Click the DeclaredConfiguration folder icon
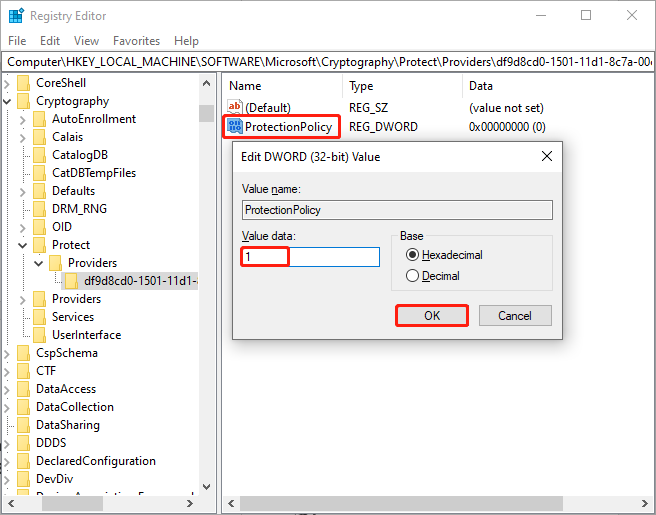656x515 pixels. point(23,461)
